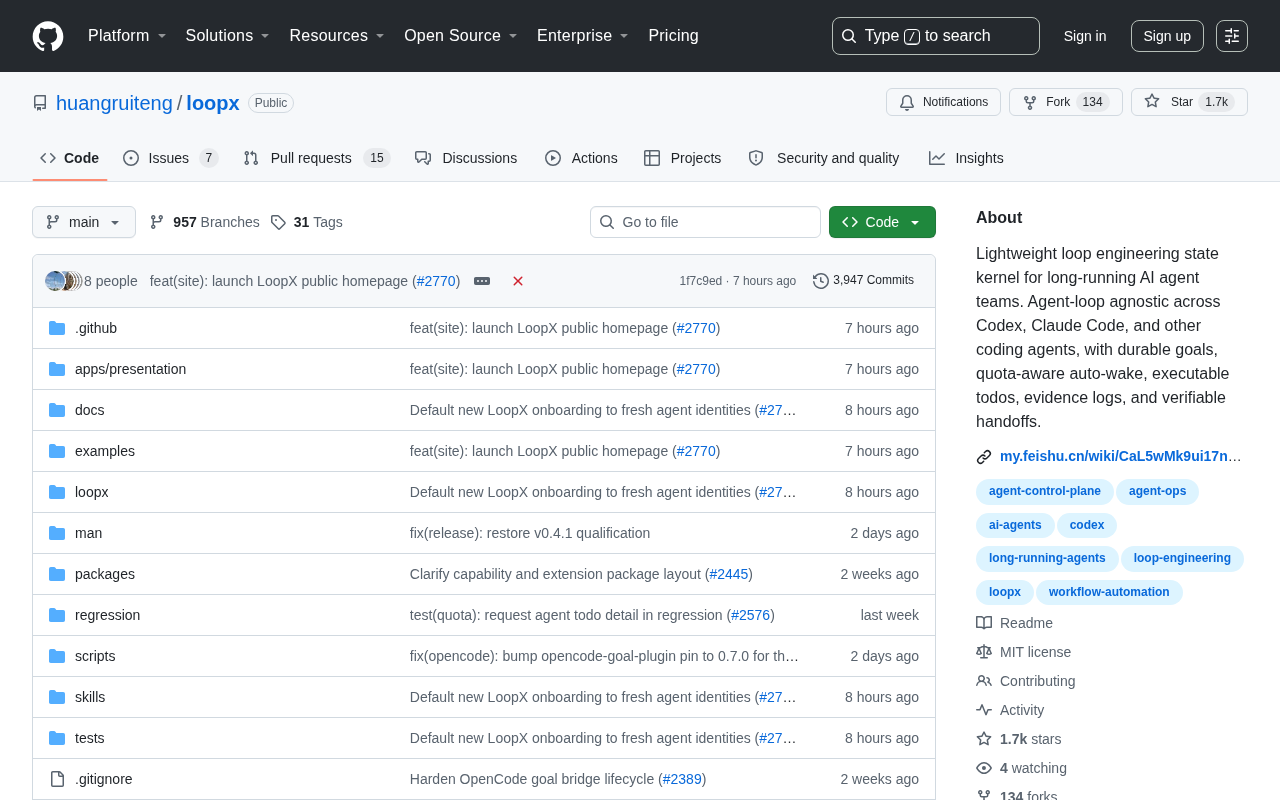
Task: Expand the Open Source menu
Action: (461, 36)
